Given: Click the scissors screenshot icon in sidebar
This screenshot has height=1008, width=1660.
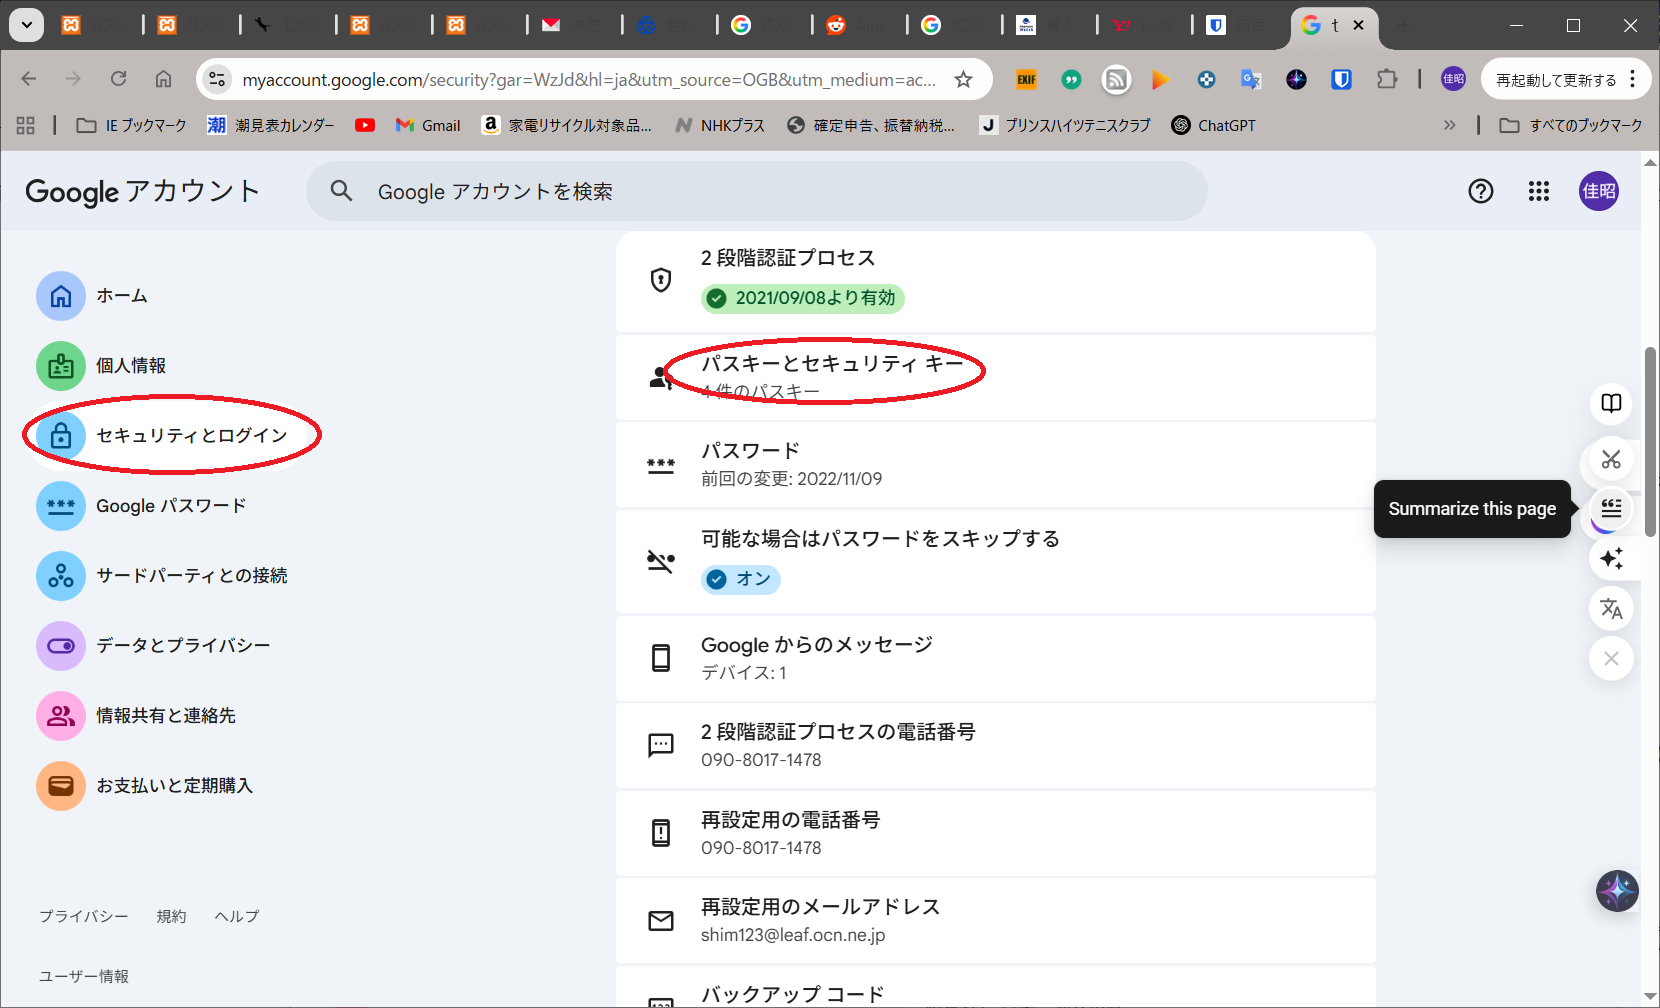Looking at the screenshot, I should coord(1611,460).
